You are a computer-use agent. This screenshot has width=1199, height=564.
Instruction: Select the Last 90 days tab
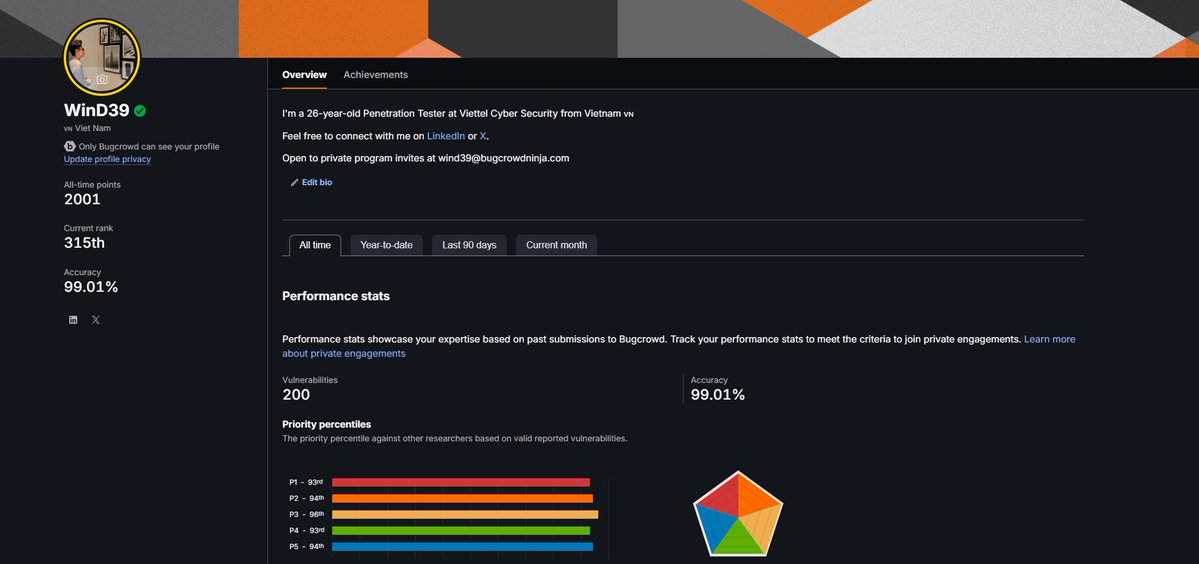point(469,245)
